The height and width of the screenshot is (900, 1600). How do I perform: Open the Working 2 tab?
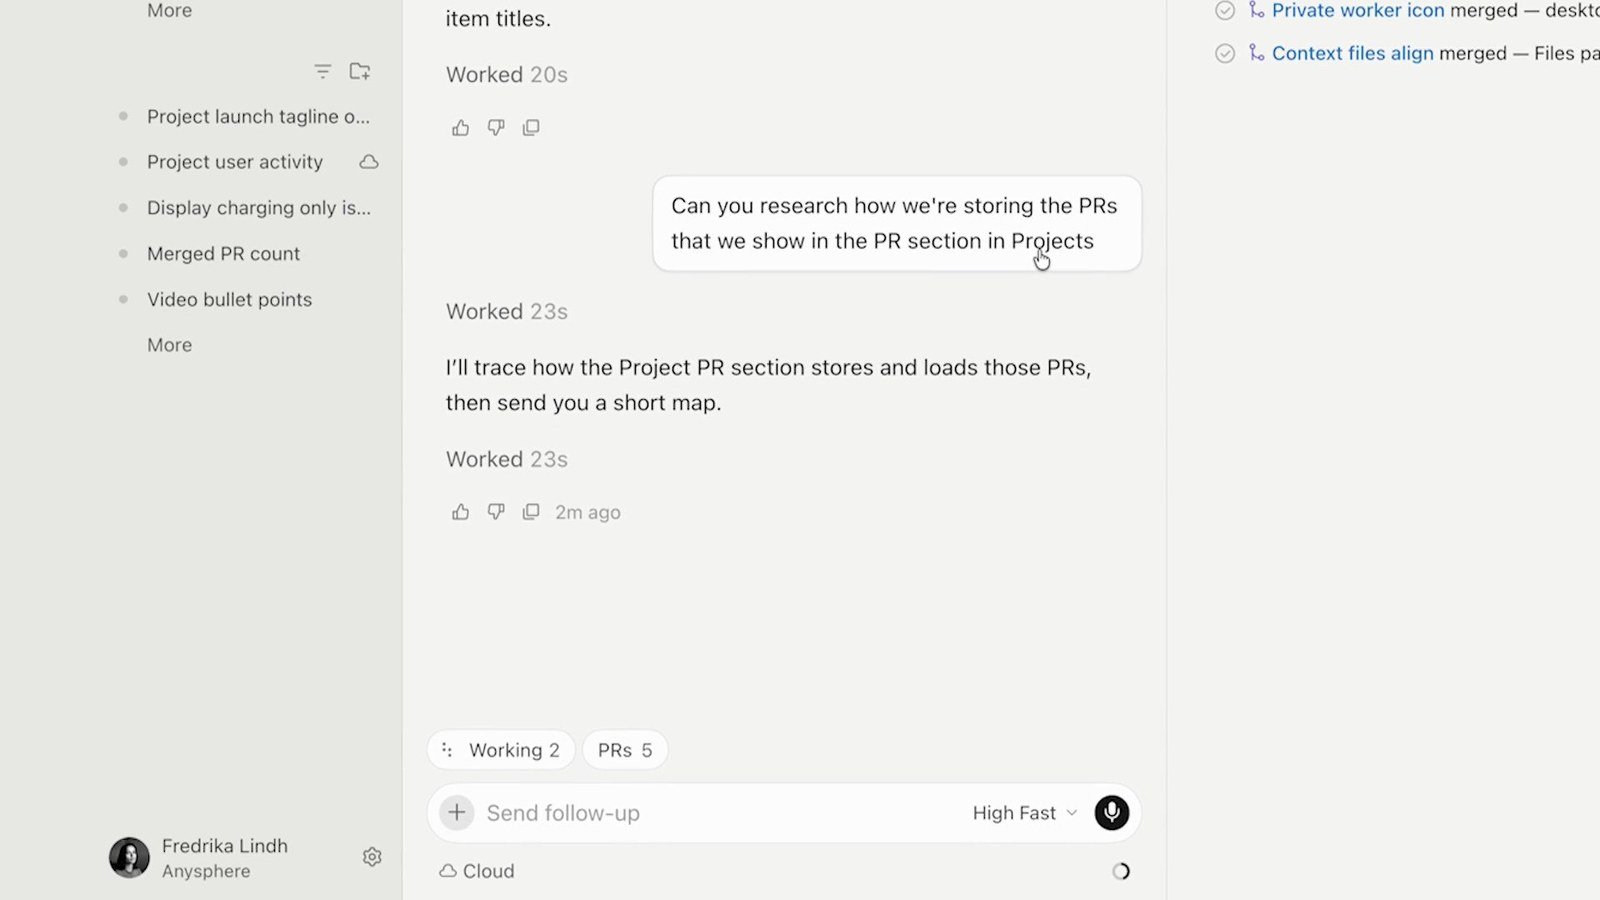(501, 750)
